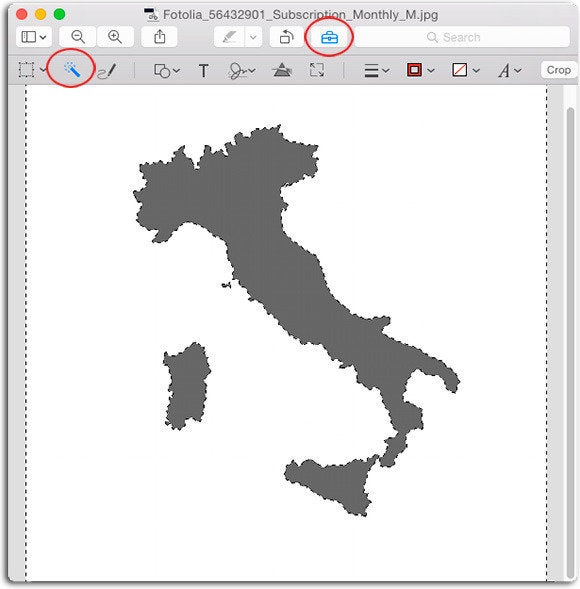Select the Instant Alpha magic wand tool
This screenshot has height=589, width=580.
click(x=72, y=69)
